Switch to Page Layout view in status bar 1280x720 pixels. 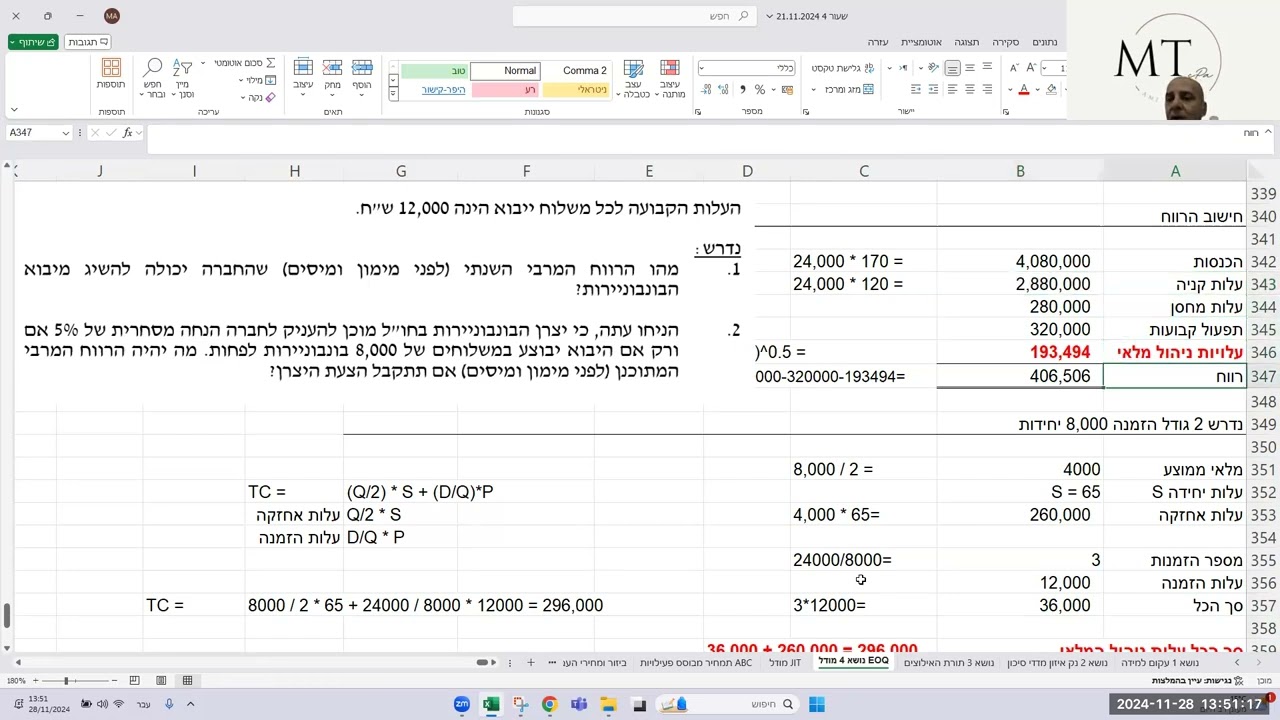(161, 681)
